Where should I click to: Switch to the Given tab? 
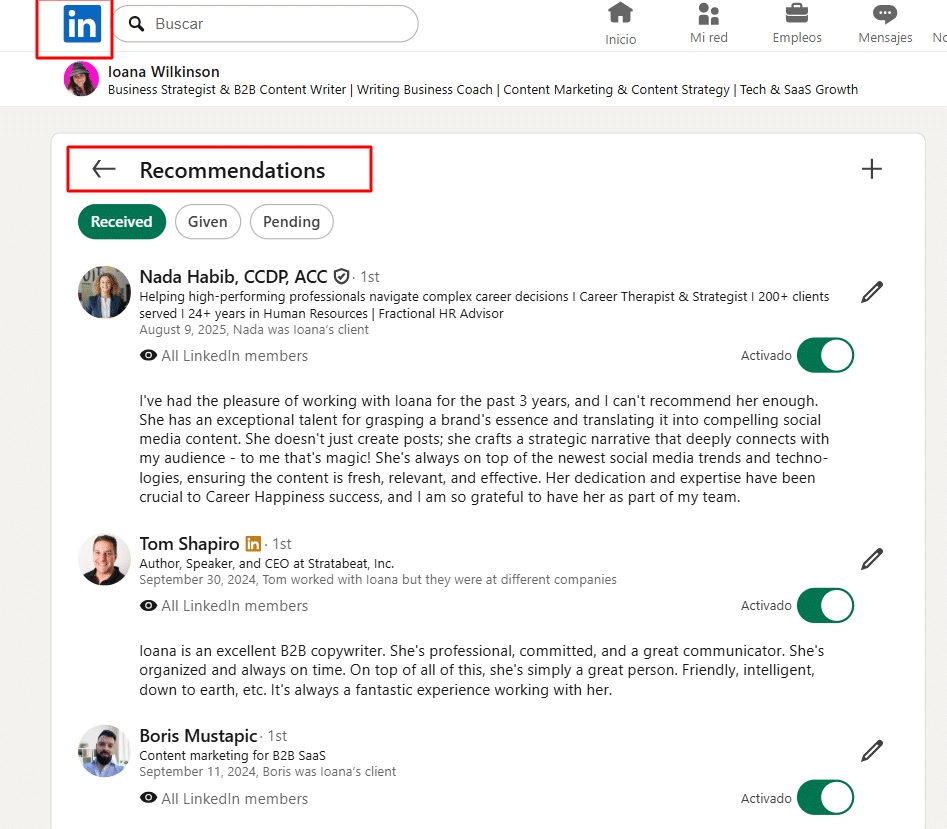208,222
